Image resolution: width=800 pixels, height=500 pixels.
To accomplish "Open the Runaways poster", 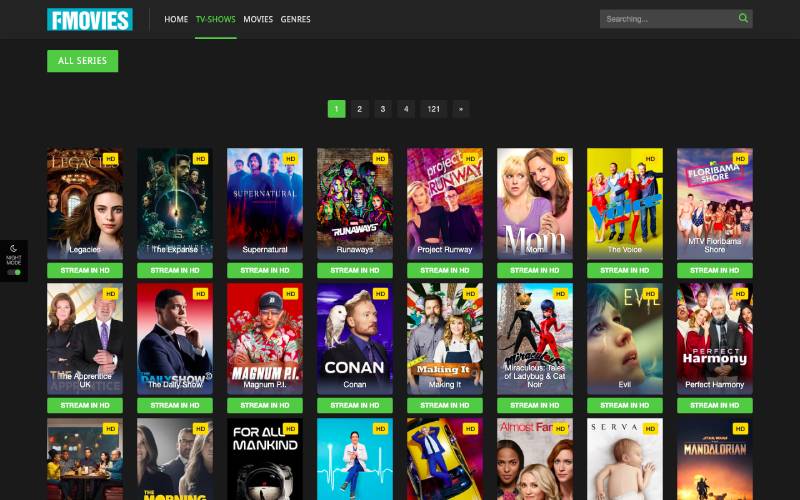I will 355,204.
